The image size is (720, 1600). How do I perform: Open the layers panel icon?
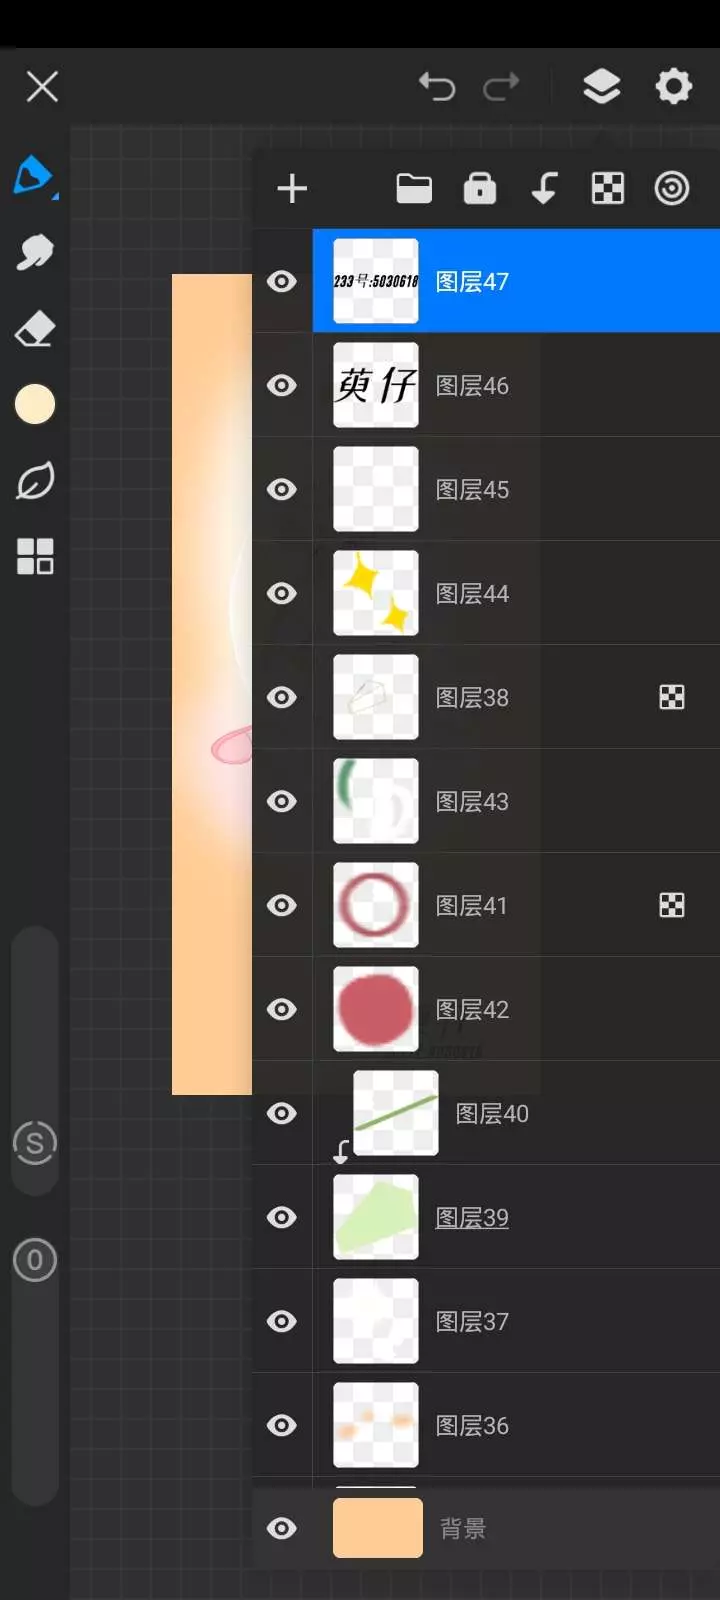[601, 87]
